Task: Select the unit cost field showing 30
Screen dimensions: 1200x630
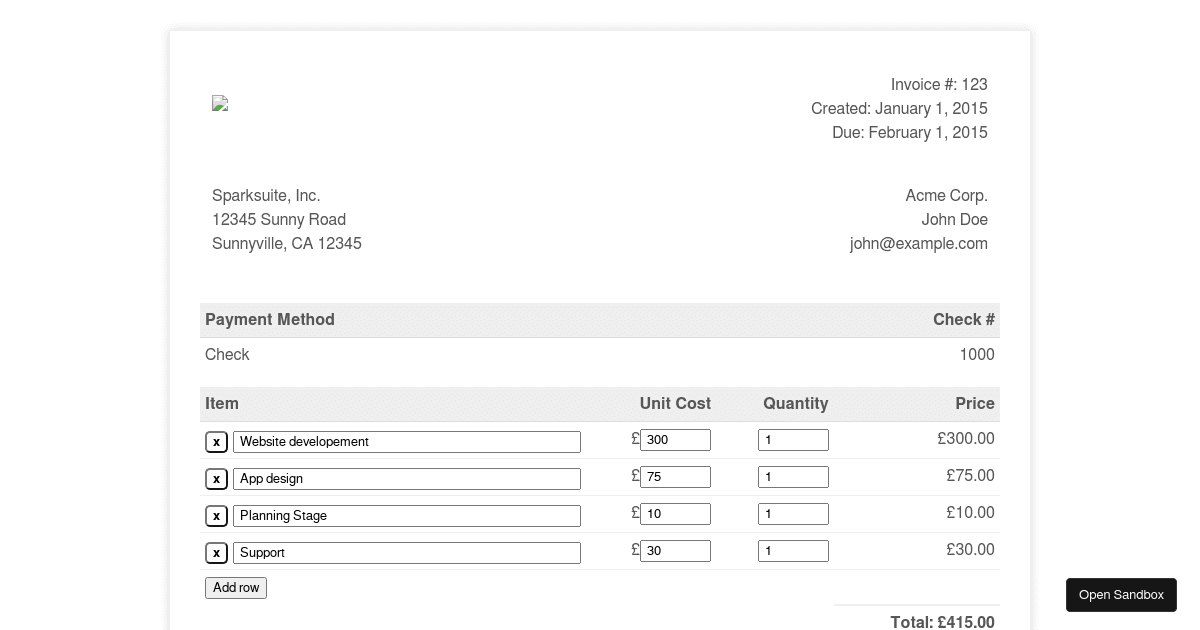Action: click(675, 550)
